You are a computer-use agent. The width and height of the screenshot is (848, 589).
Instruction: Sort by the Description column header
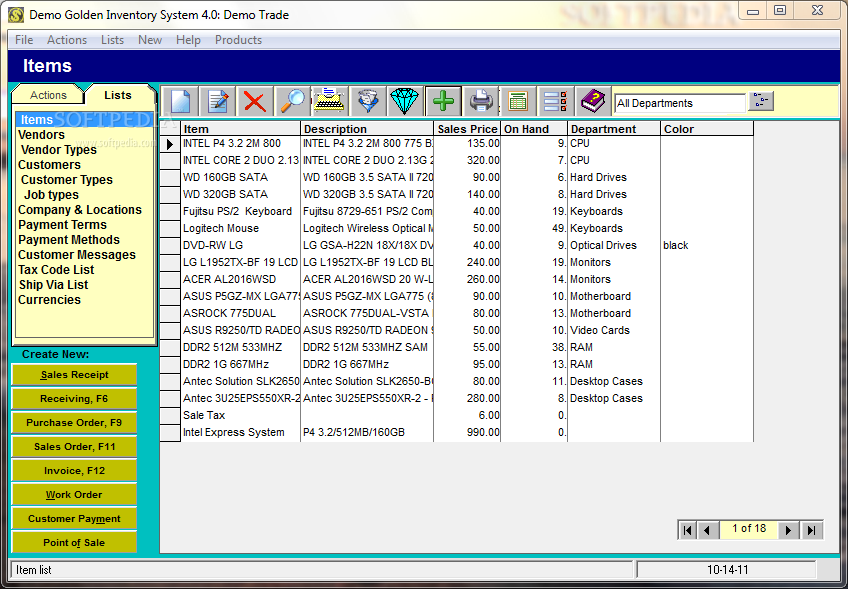point(367,129)
